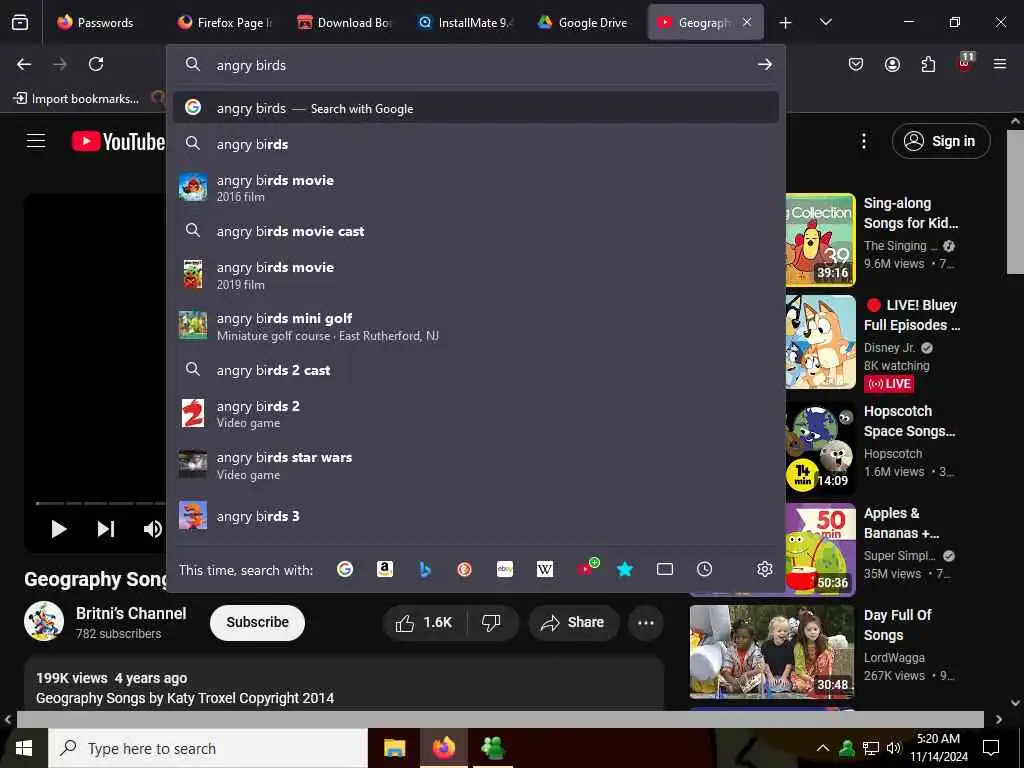Screen dimensions: 1024x768
Task: Mute the video volume
Action: (152, 529)
